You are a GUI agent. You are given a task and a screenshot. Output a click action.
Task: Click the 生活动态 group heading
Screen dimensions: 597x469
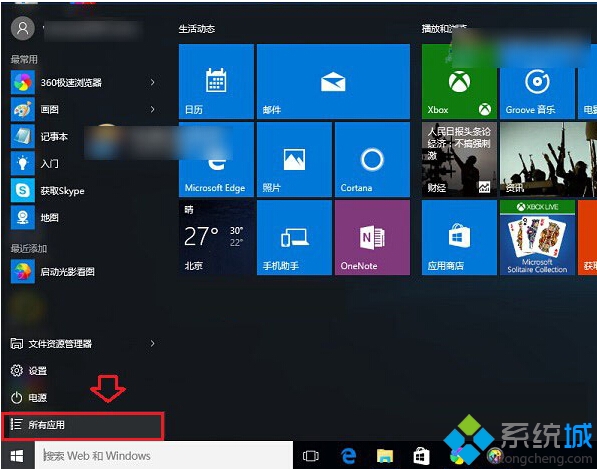click(x=197, y=29)
